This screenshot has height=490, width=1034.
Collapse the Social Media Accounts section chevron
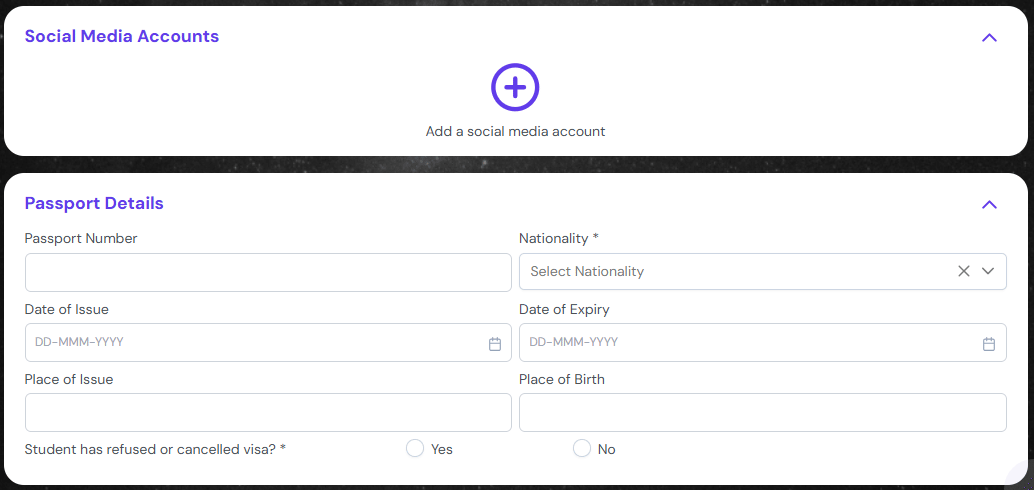tap(989, 38)
